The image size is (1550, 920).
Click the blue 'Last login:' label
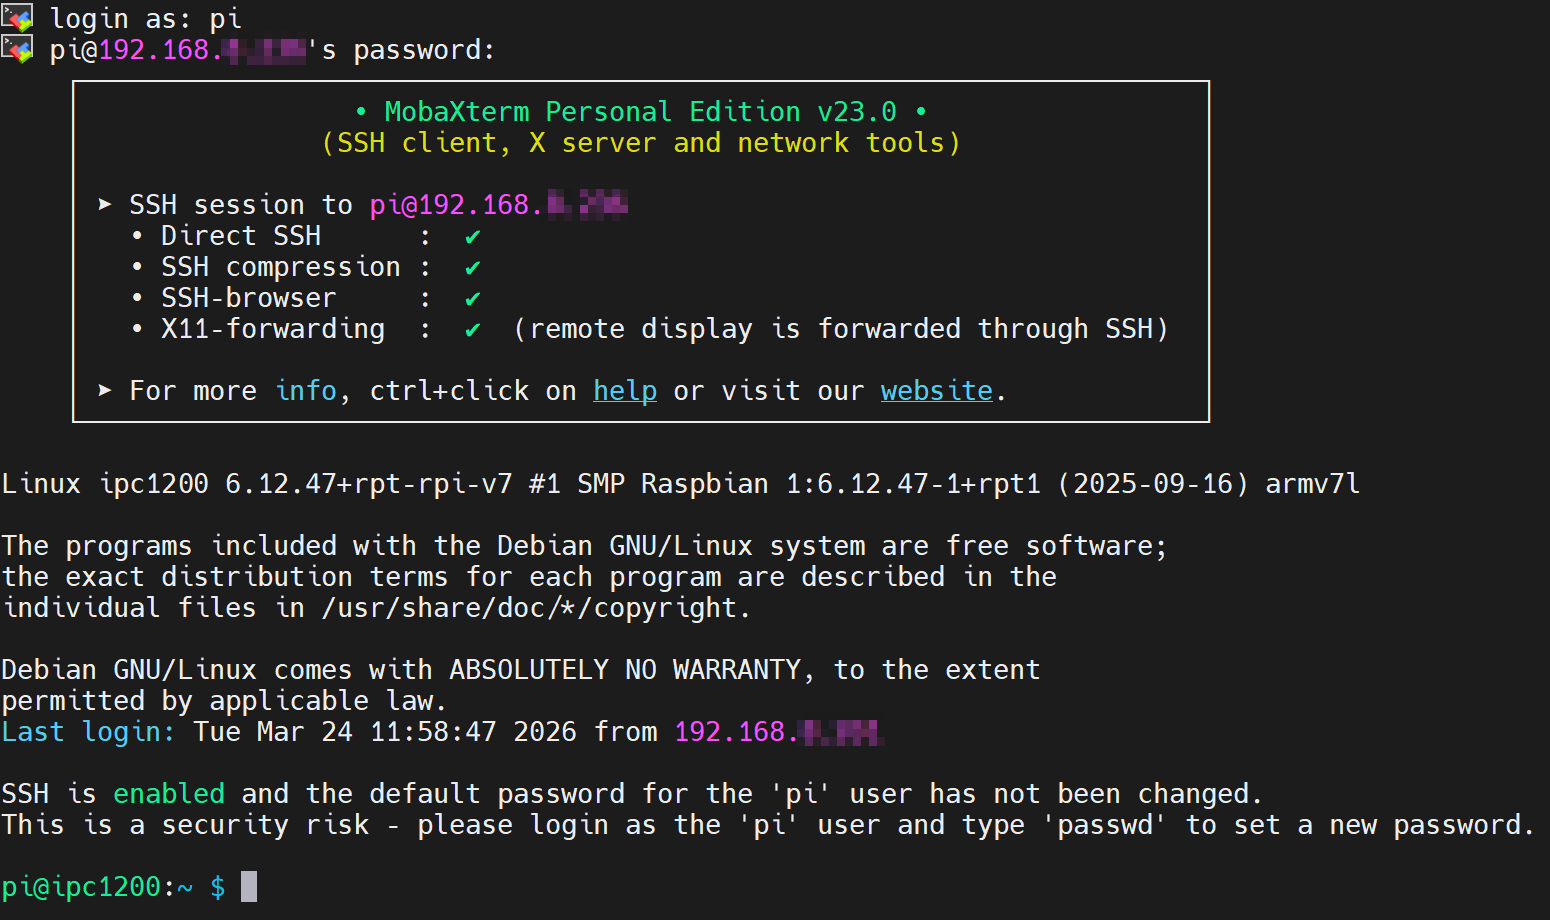tap(88, 732)
